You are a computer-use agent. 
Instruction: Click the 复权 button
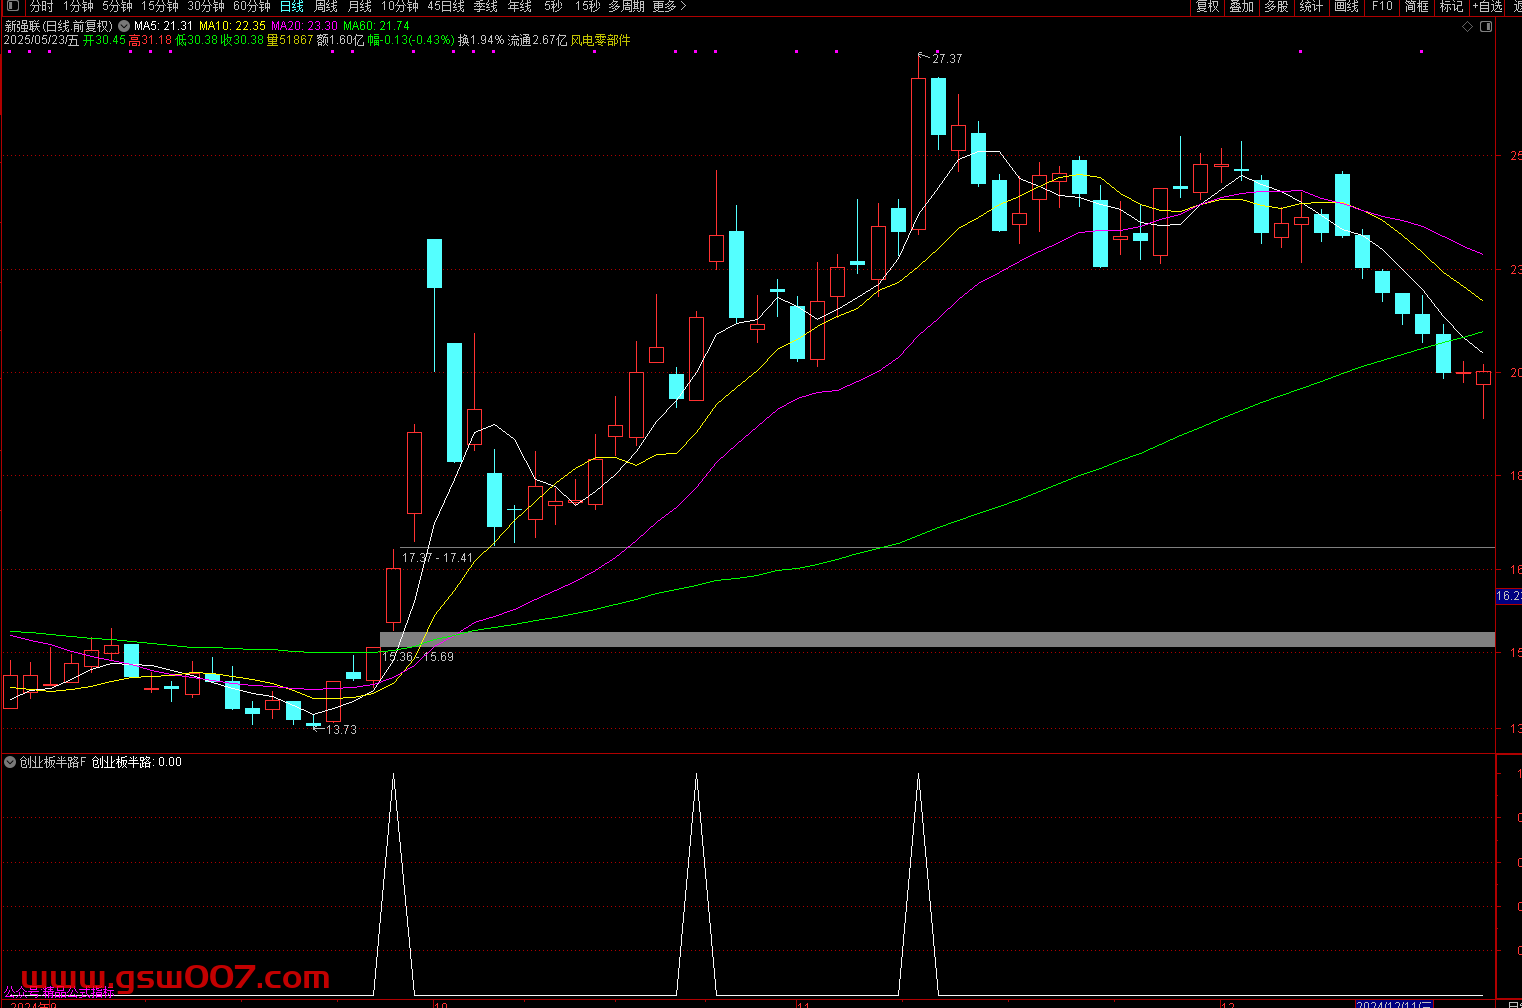coord(1208,6)
